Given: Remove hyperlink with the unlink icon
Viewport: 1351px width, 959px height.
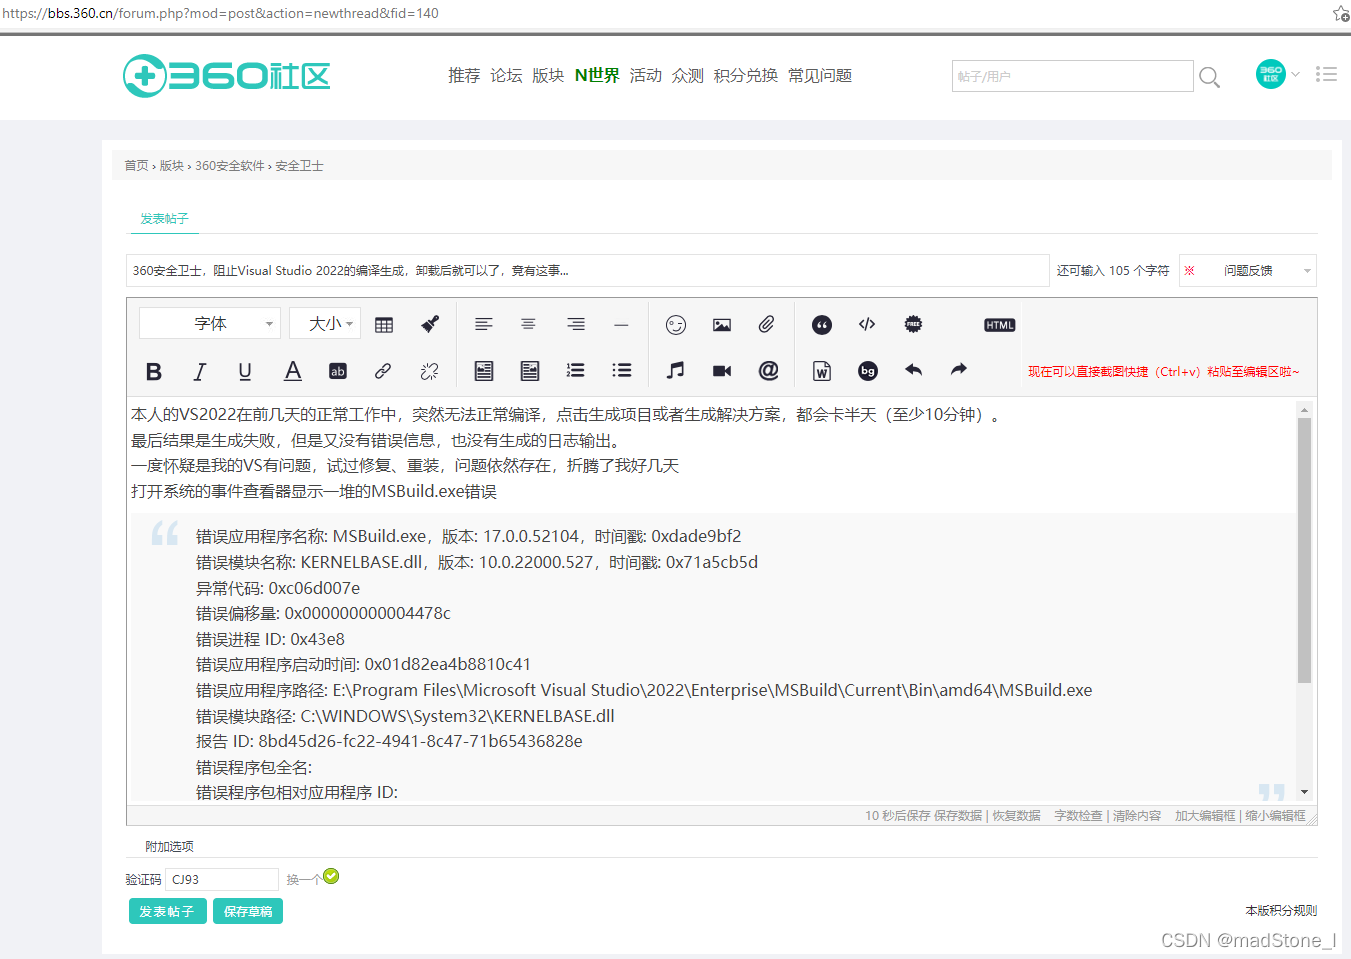Looking at the screenshot, I should (429, 371).
